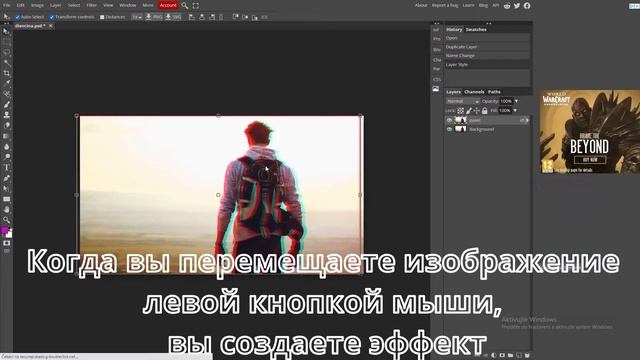This screenshot has height=360, width=640.
Task: Click the search magnifier in menu bar
Action: pos(185,5)
